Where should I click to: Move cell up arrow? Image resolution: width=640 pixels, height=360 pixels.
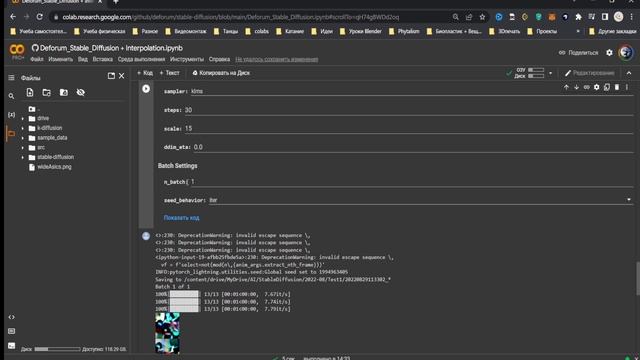pyautogui.click(x=566, y=87)
